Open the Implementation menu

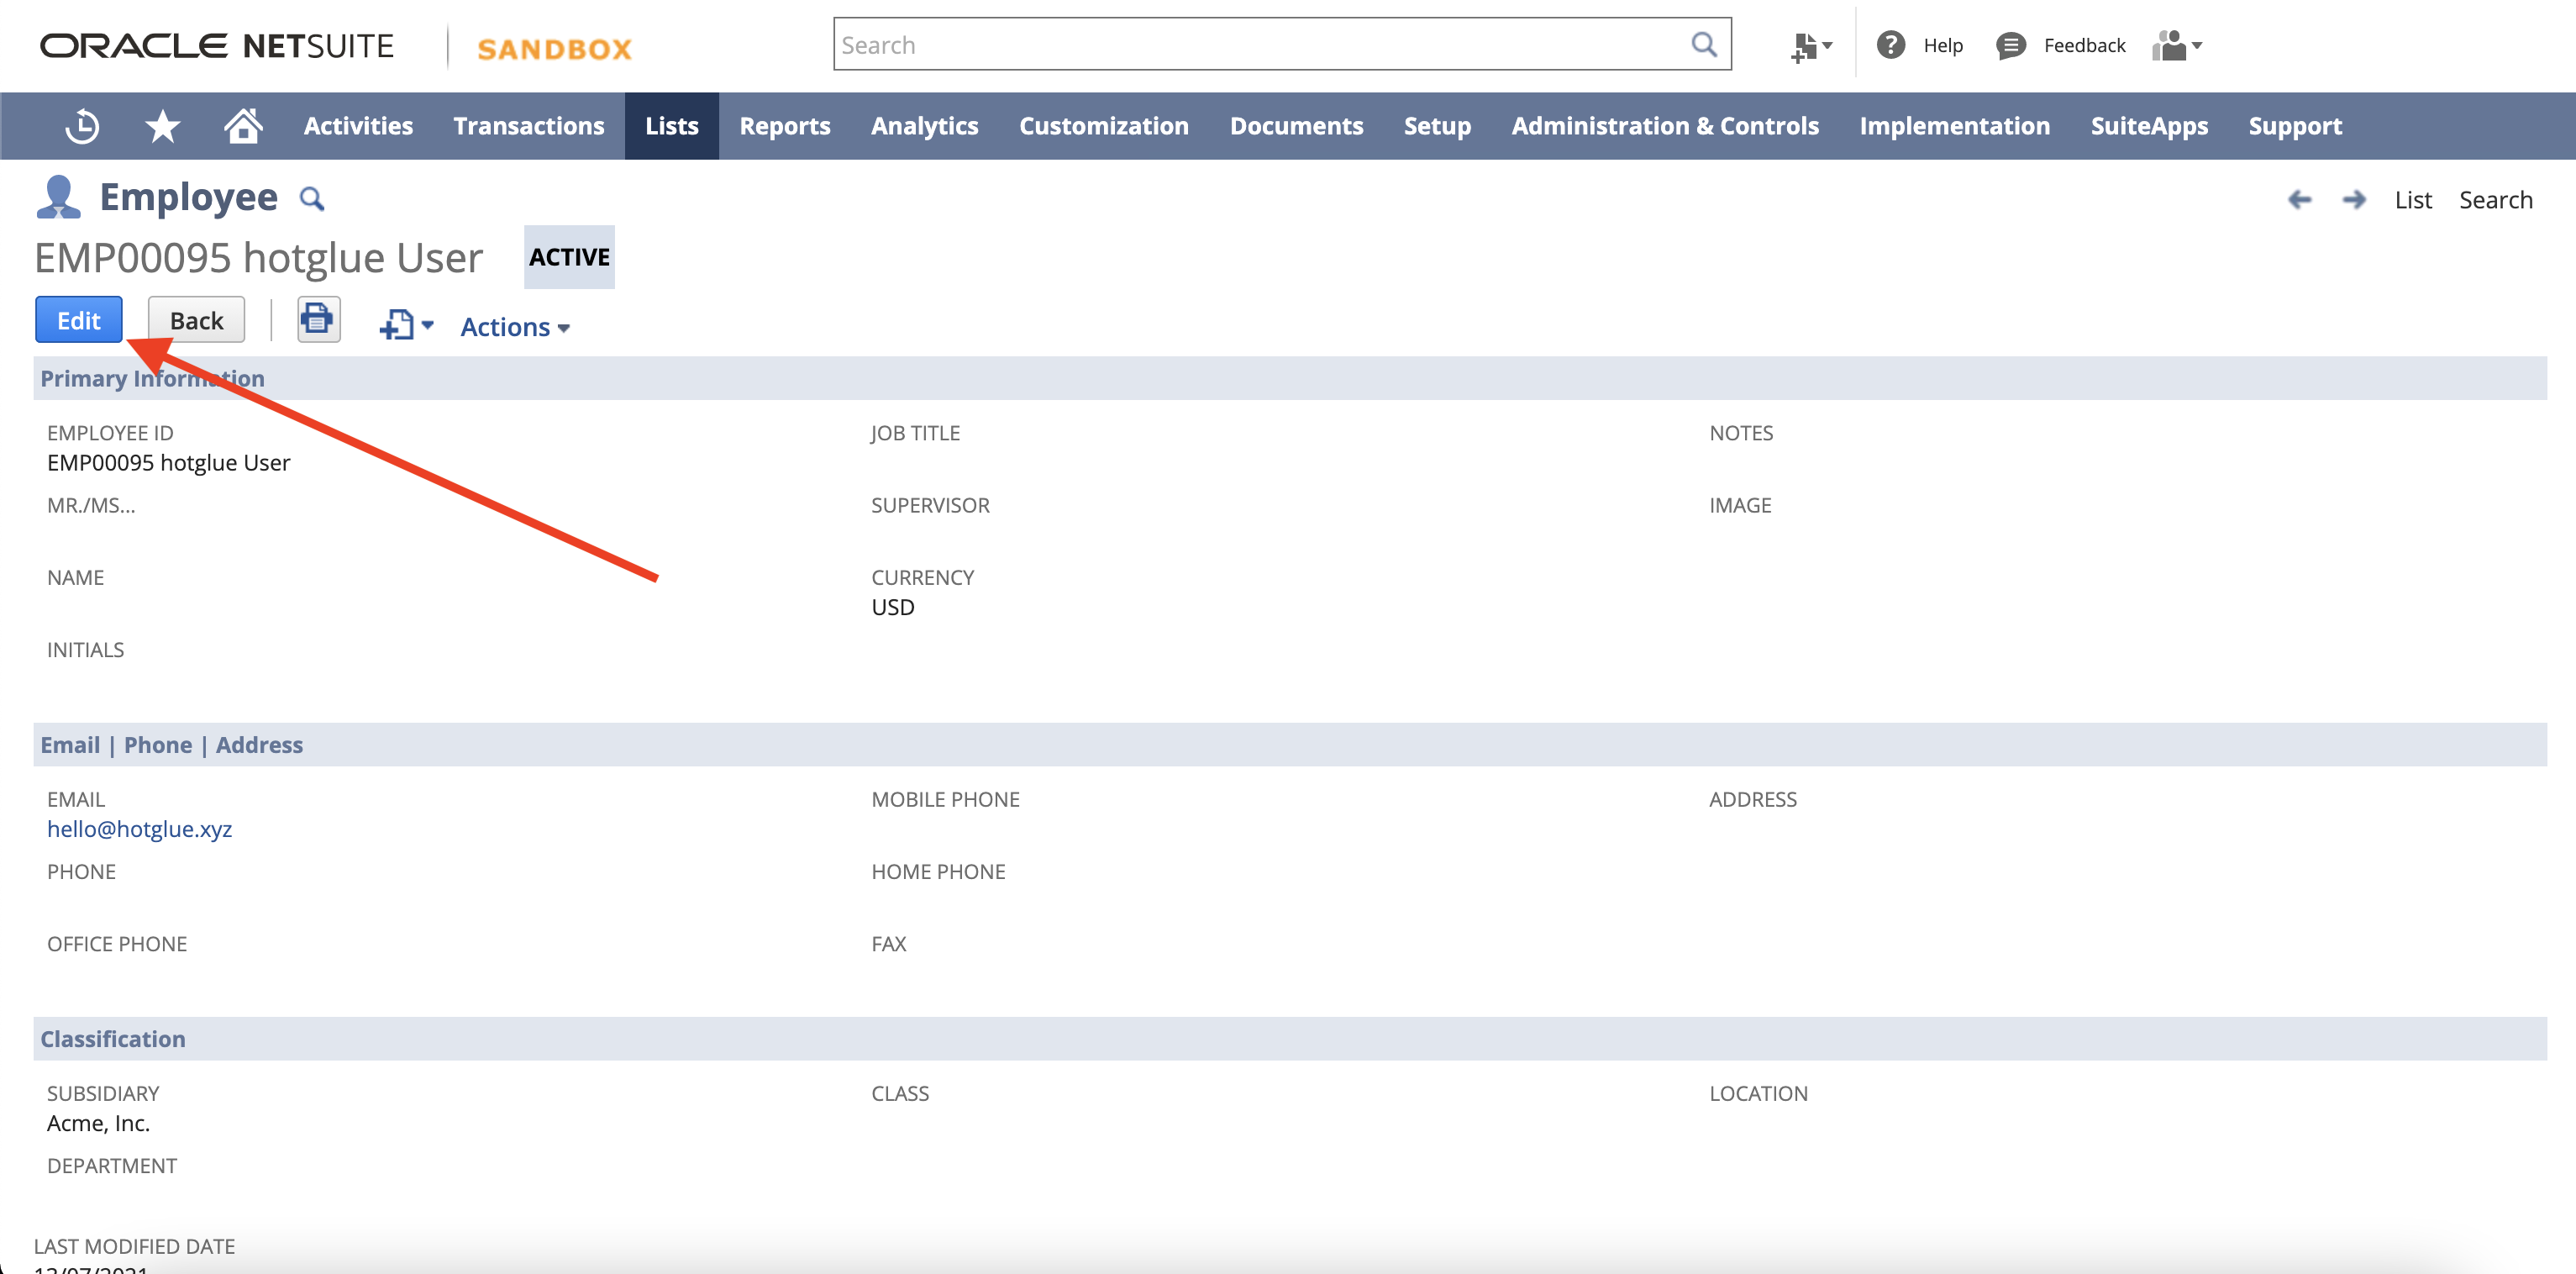[x=1955, y=126]
